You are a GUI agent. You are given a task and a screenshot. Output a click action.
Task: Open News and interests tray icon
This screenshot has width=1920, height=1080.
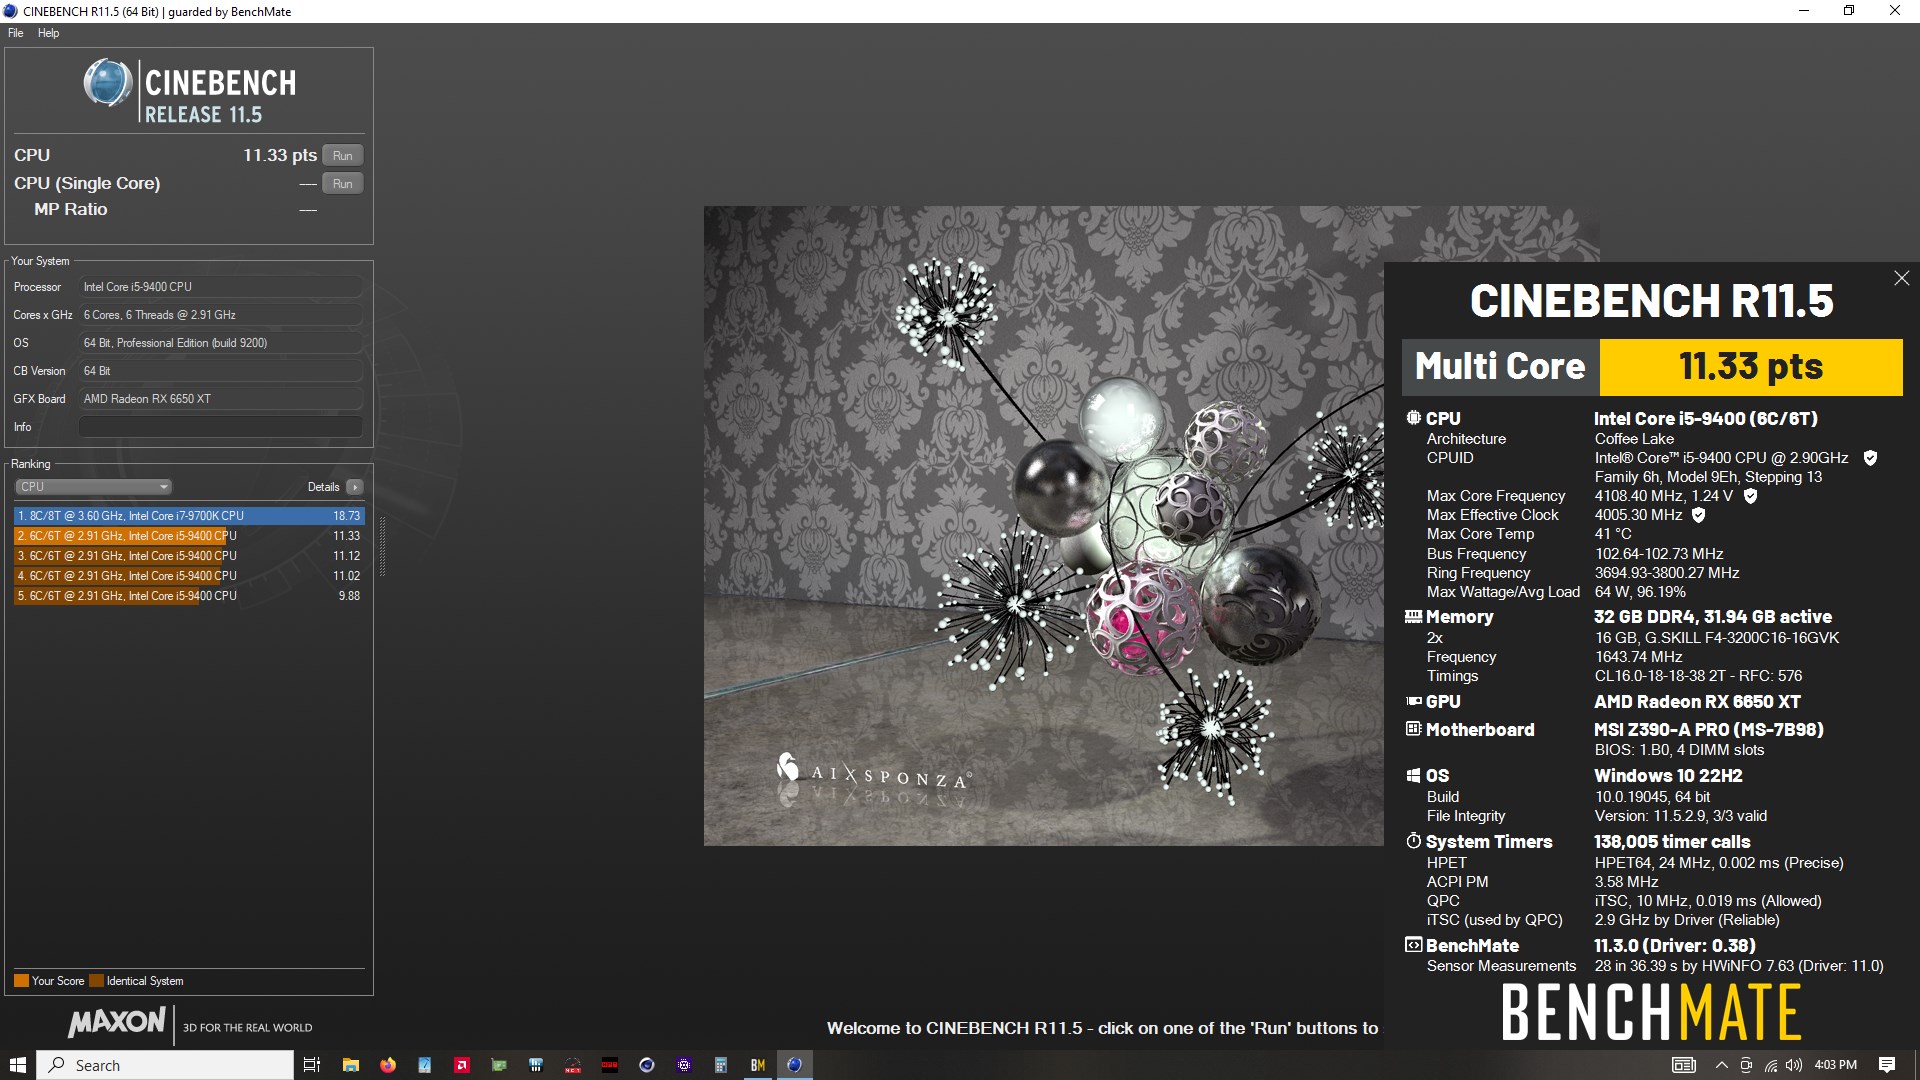[1684, 1066]
